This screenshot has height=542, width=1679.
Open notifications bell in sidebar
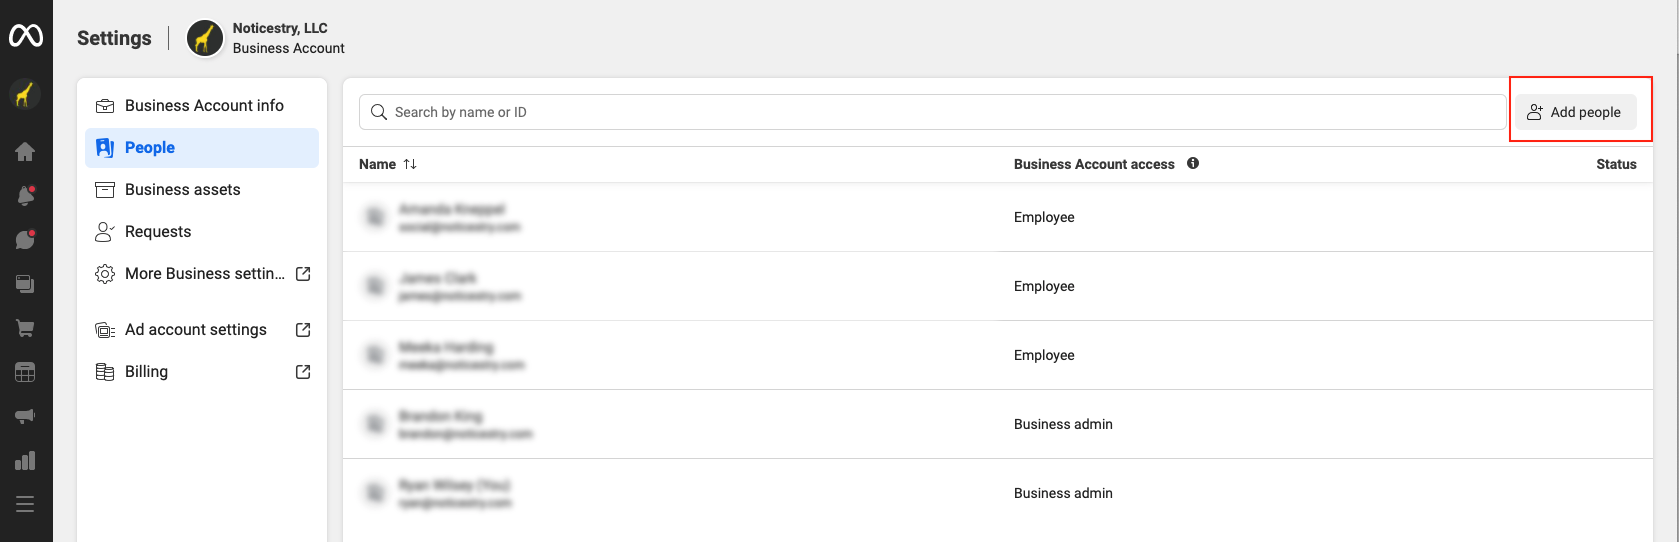[x=25, y=196]
